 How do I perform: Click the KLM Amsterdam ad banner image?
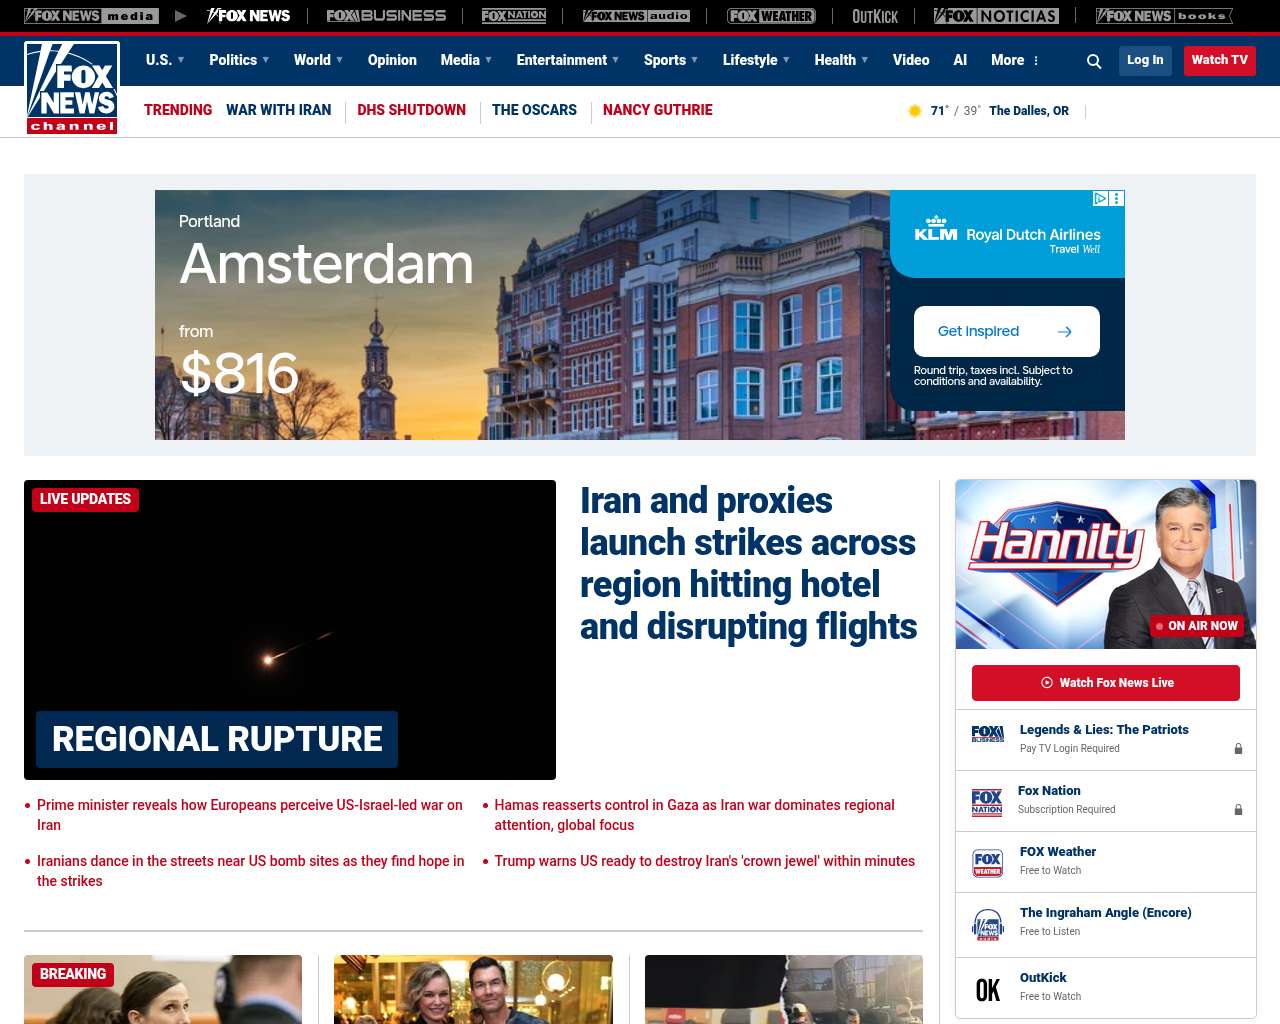click(x=640, y=315)
